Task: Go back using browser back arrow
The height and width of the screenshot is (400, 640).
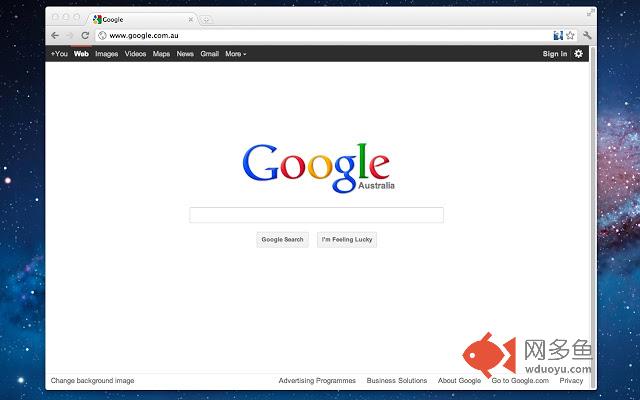Action: coord(55,36)
